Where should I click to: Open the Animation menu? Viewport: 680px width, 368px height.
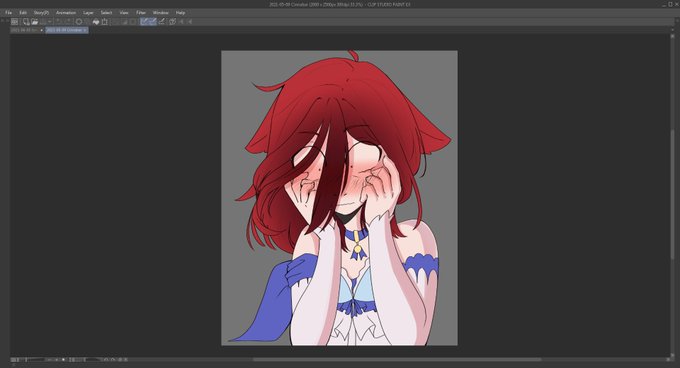click(66, 13)
